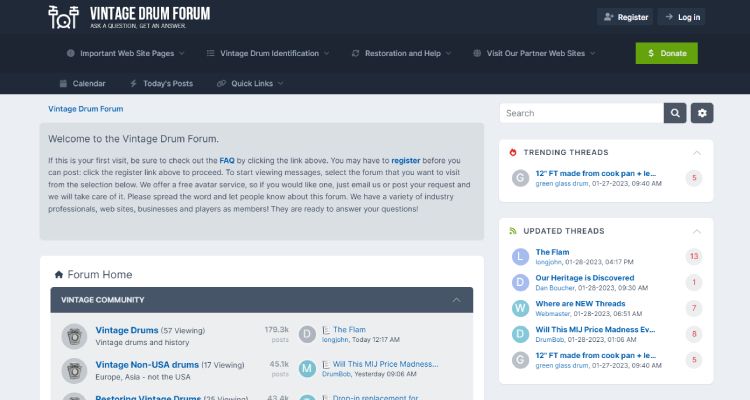Open the FAQ link in welcome text
Screen dimensions: 750x400
(227, 161)
